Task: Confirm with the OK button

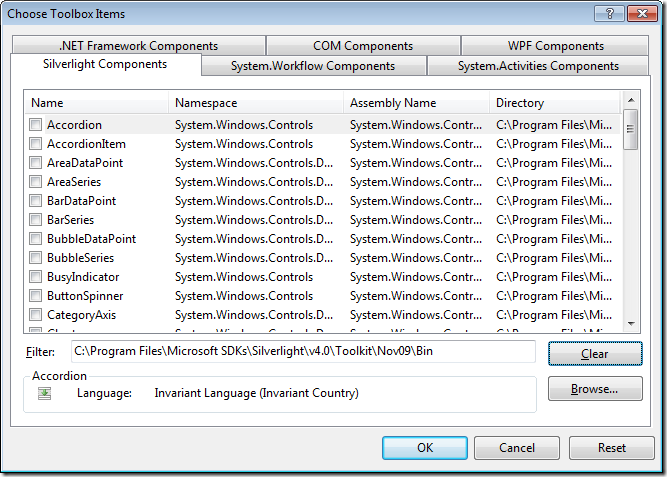Action: tap(425, 448)
